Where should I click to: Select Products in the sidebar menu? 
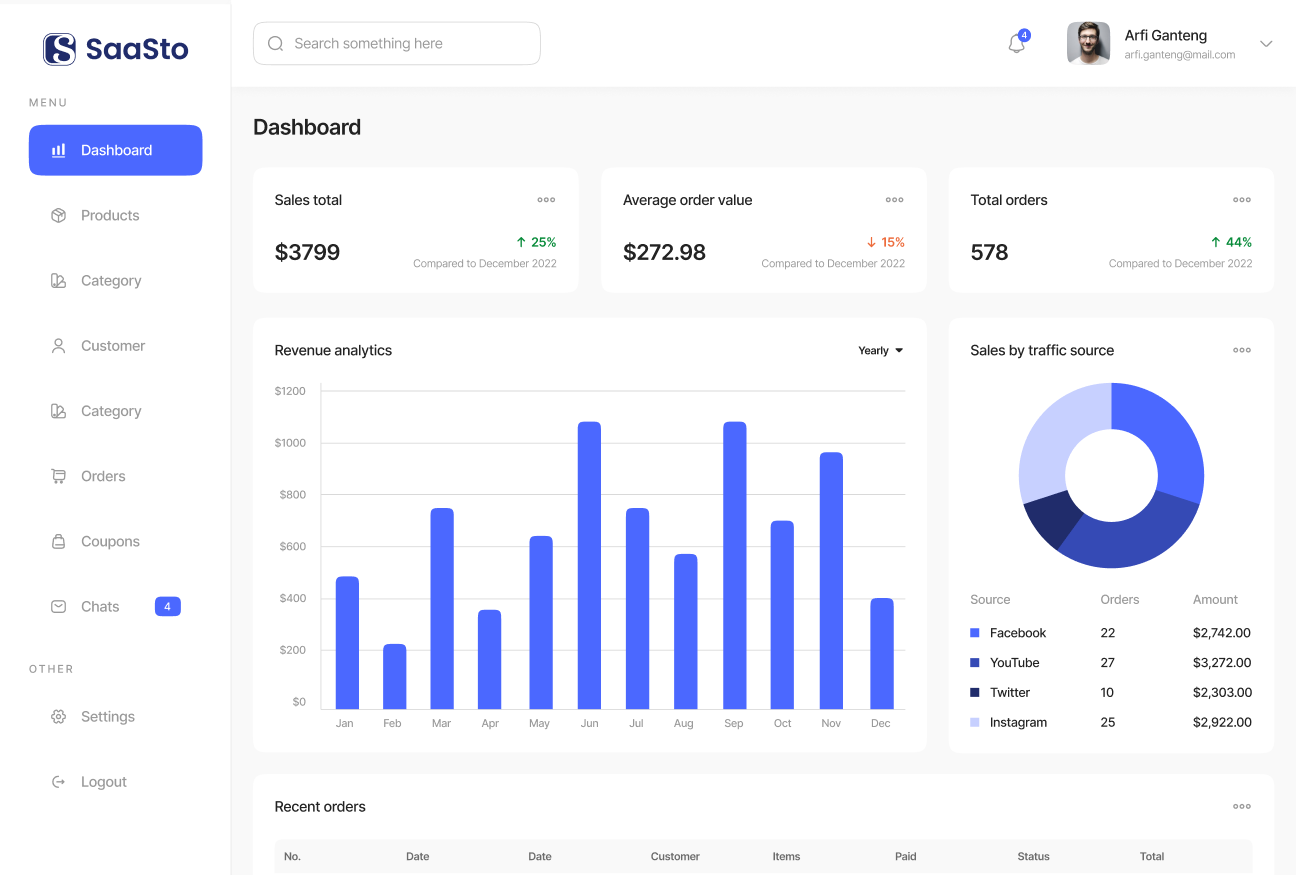click(x=110, y=216)
